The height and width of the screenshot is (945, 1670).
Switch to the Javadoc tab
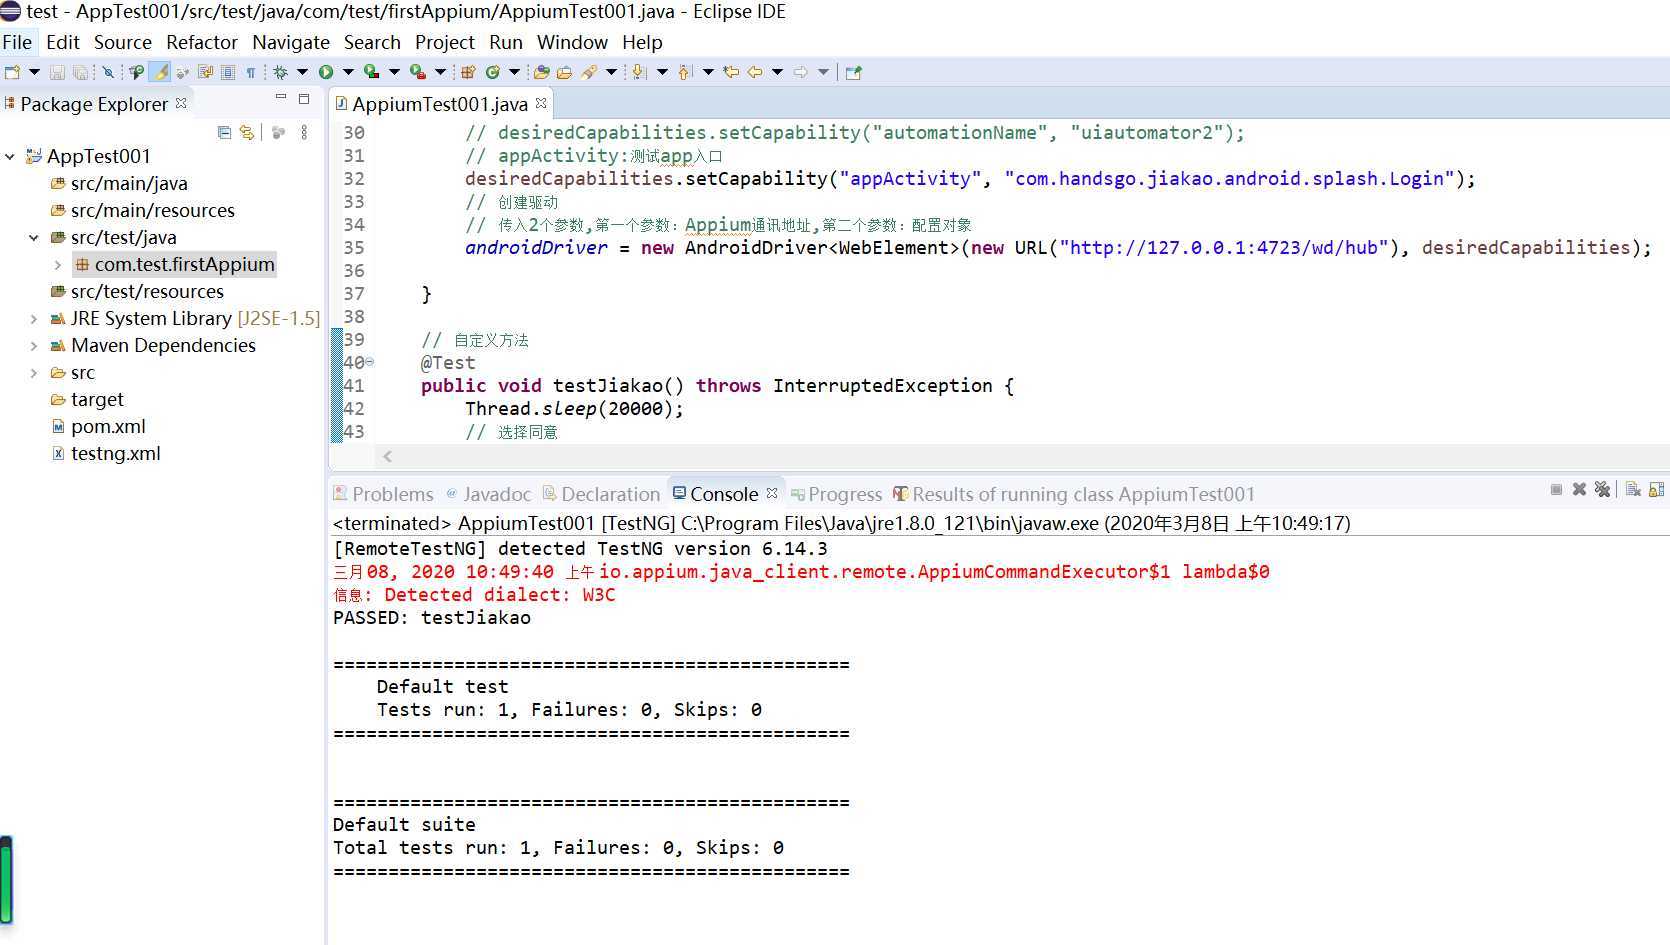(489, 494)
